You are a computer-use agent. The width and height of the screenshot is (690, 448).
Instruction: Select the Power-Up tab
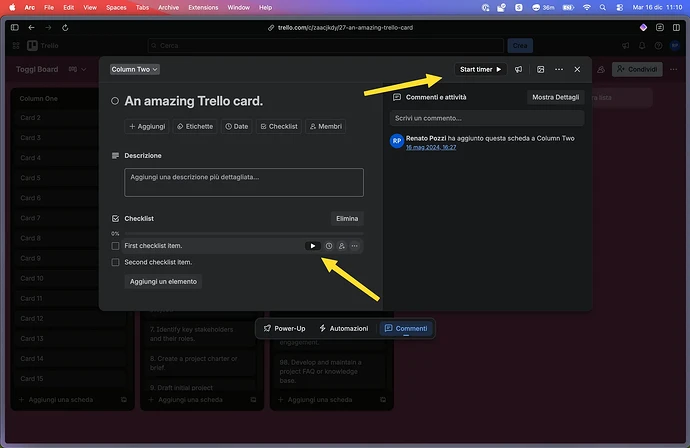coord(284,329)
